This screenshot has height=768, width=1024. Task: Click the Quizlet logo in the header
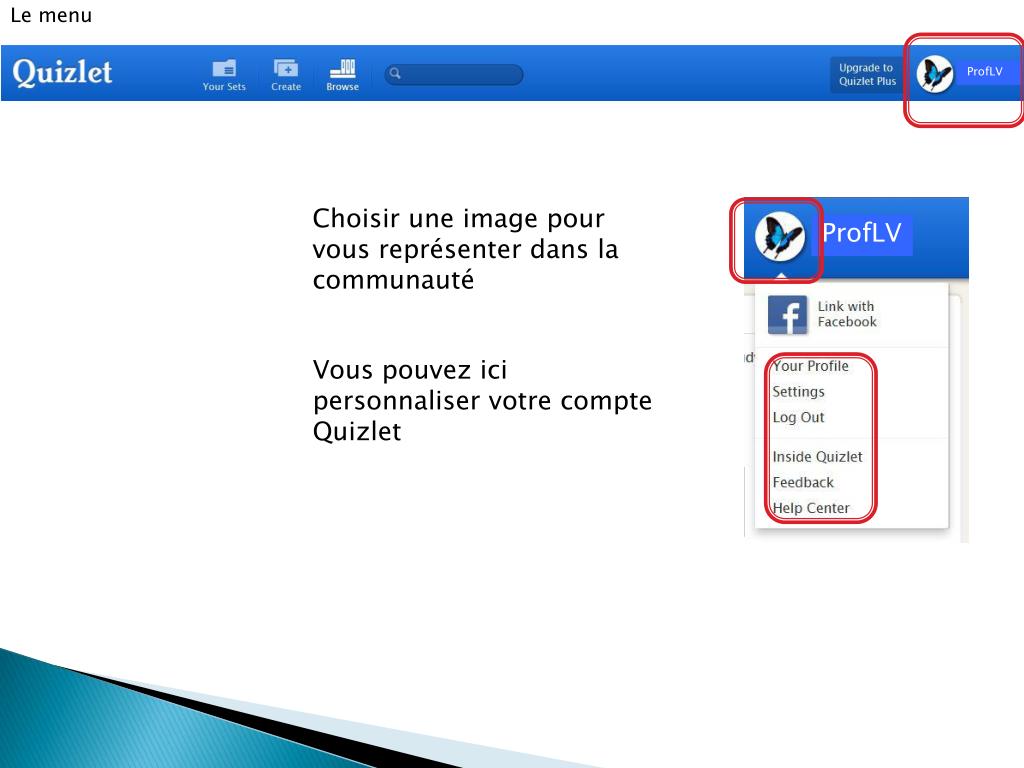62,72
